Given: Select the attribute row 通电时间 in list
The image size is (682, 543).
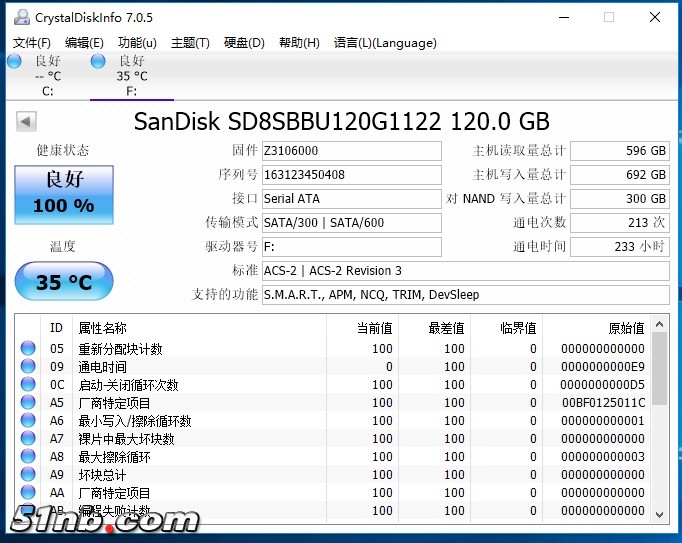Looking at the screenshot, I should (334, 366).
